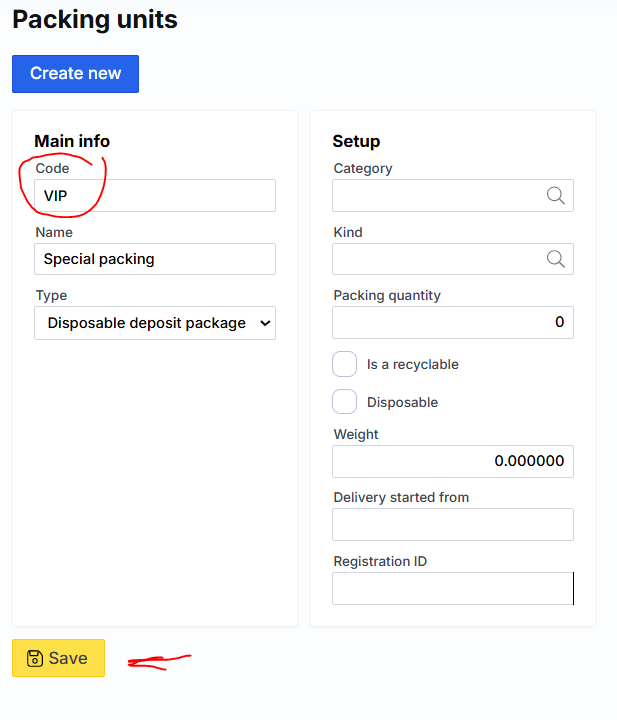The image size is (617, 720).
Task: Open the Type dropdown list
Action: pyautogui.click(x=154, y=323)
